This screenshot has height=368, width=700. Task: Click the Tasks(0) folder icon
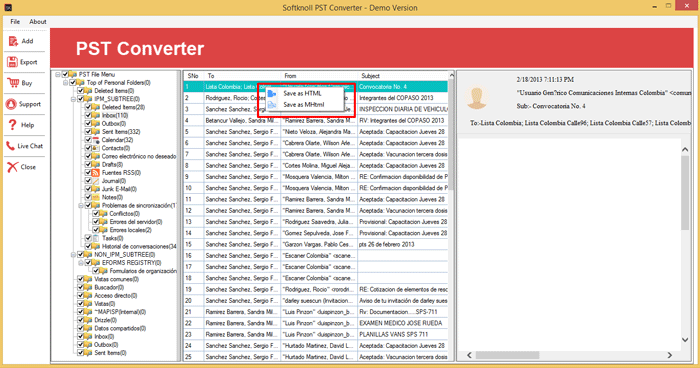click(96, 238)
